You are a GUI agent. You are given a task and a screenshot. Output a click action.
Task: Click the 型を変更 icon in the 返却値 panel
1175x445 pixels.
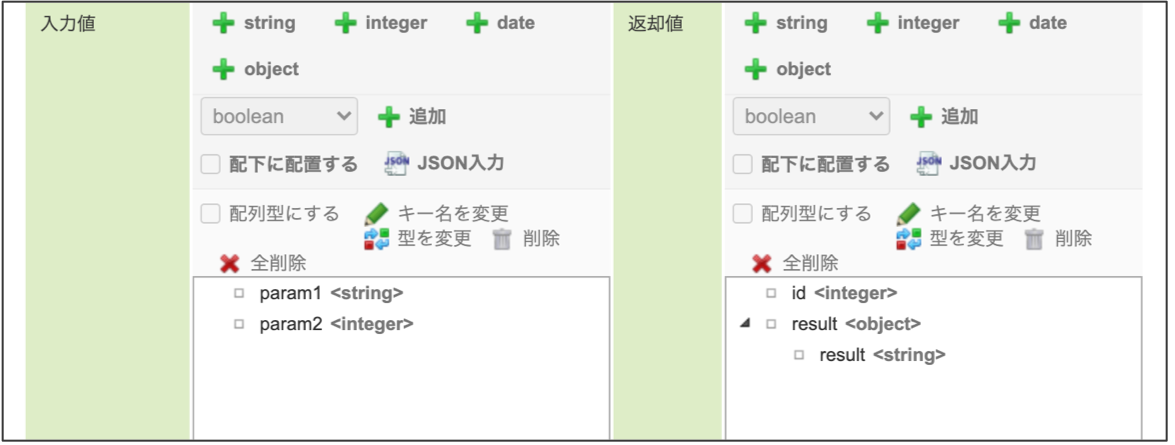pos(908,239)
